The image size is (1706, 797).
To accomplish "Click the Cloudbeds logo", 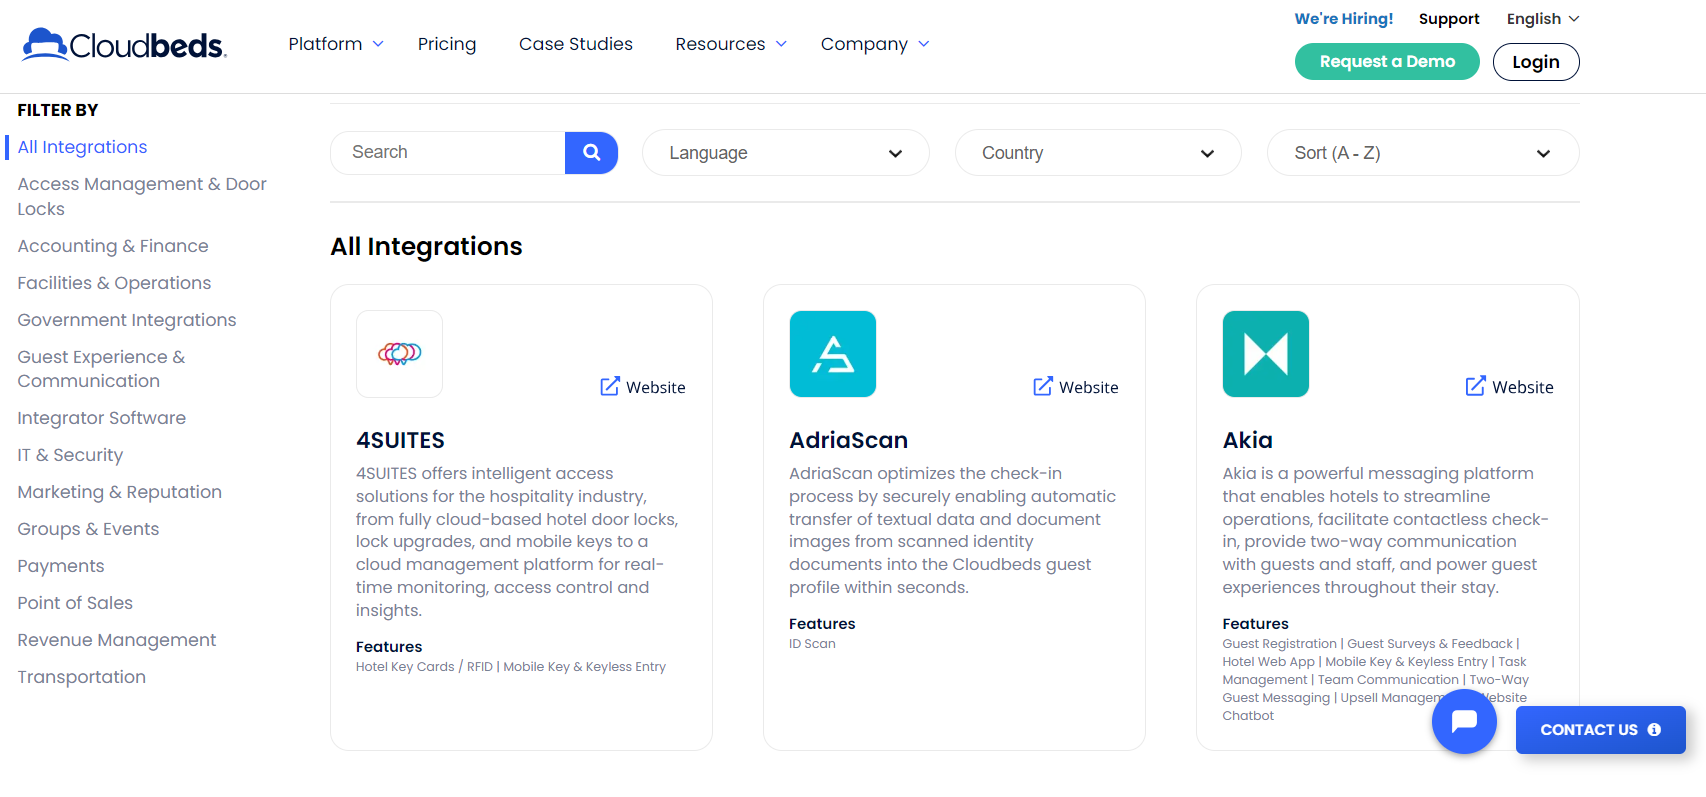I will click(x=125, y=45).
